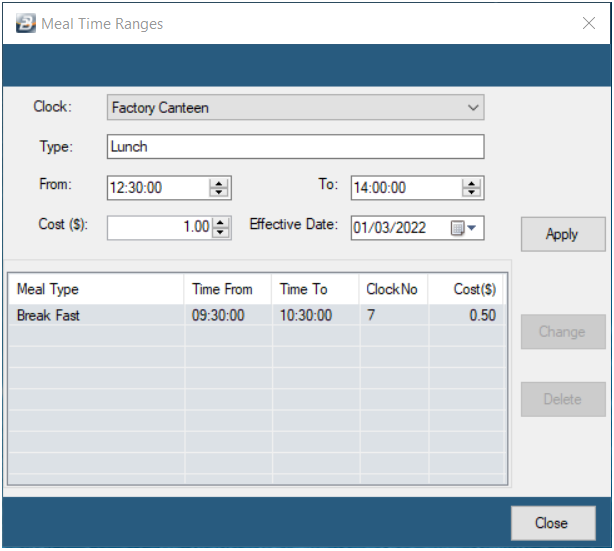614x551 pixels.
Task: Click the Type field containing Lunch
Action: click(x=295, y=147)
